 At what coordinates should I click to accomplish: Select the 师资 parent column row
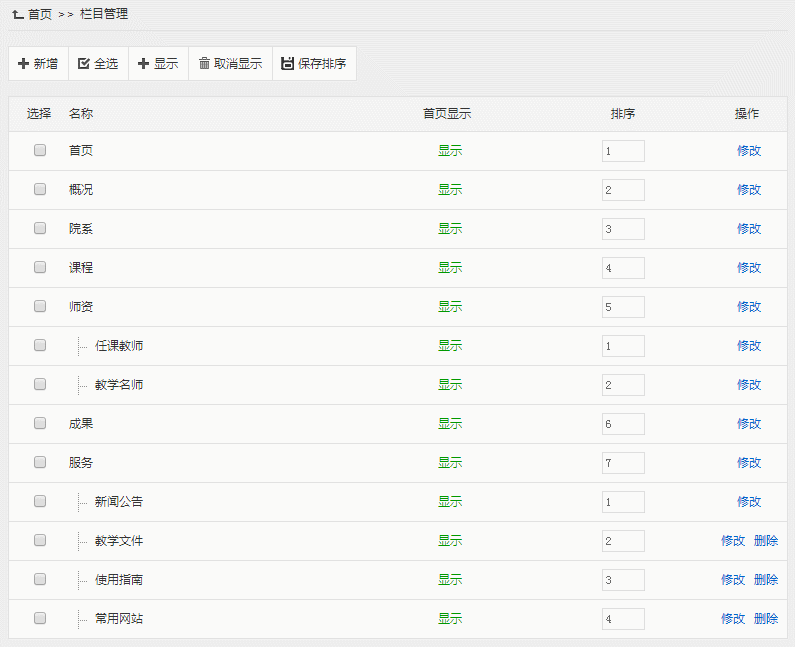click(x=81, y=307)
